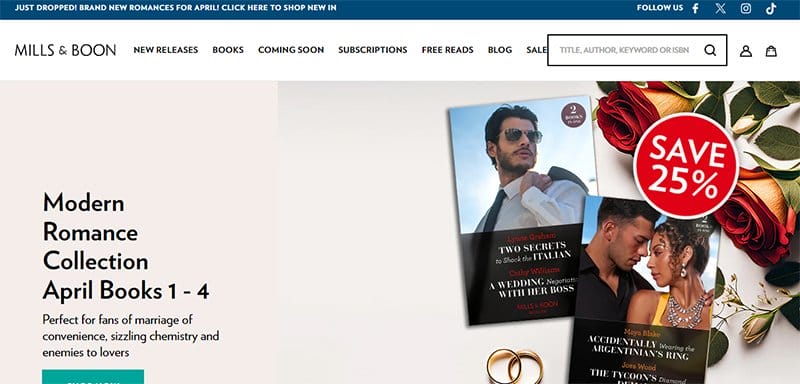
Task: Click the Modern Romance Collection heading
Action: pyautogui.click(x=126, y=247)
